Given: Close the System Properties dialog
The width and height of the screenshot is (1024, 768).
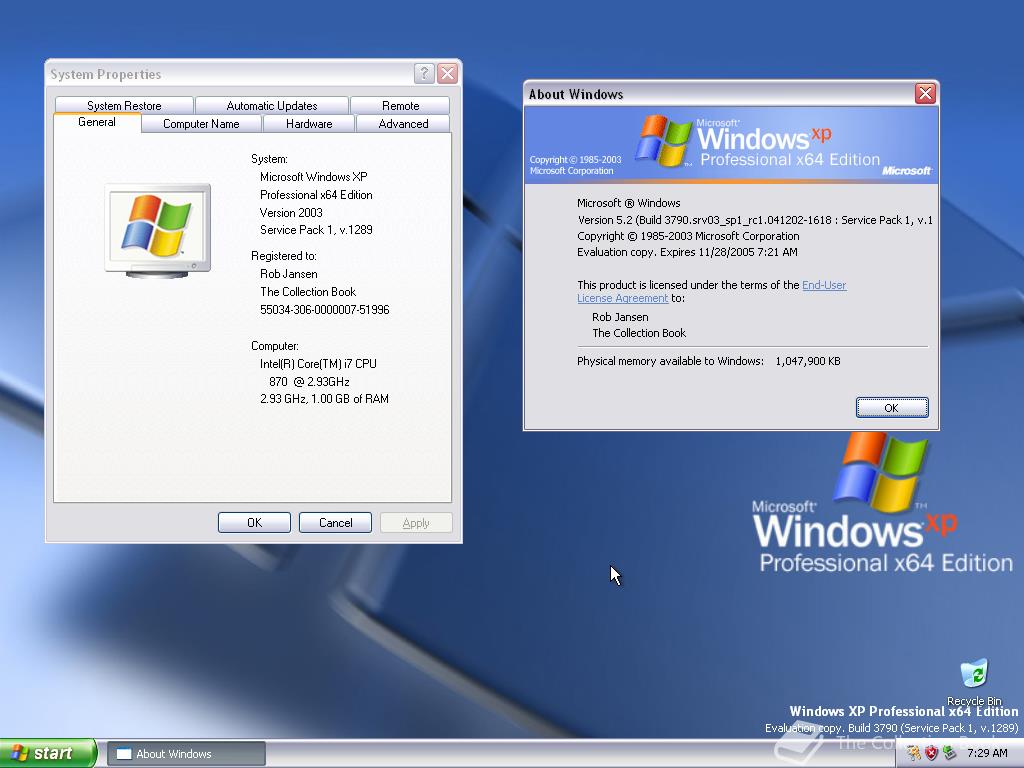Looking at the screenshot, I should (x=447, y=73).
